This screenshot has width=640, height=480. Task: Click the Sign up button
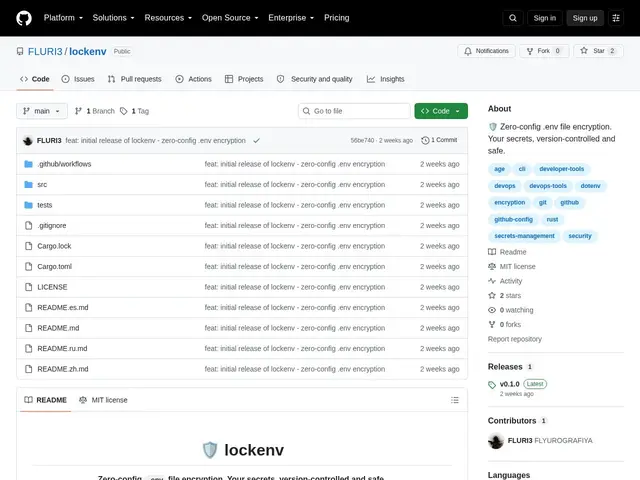pyautogui.click(x=584, y=18)
